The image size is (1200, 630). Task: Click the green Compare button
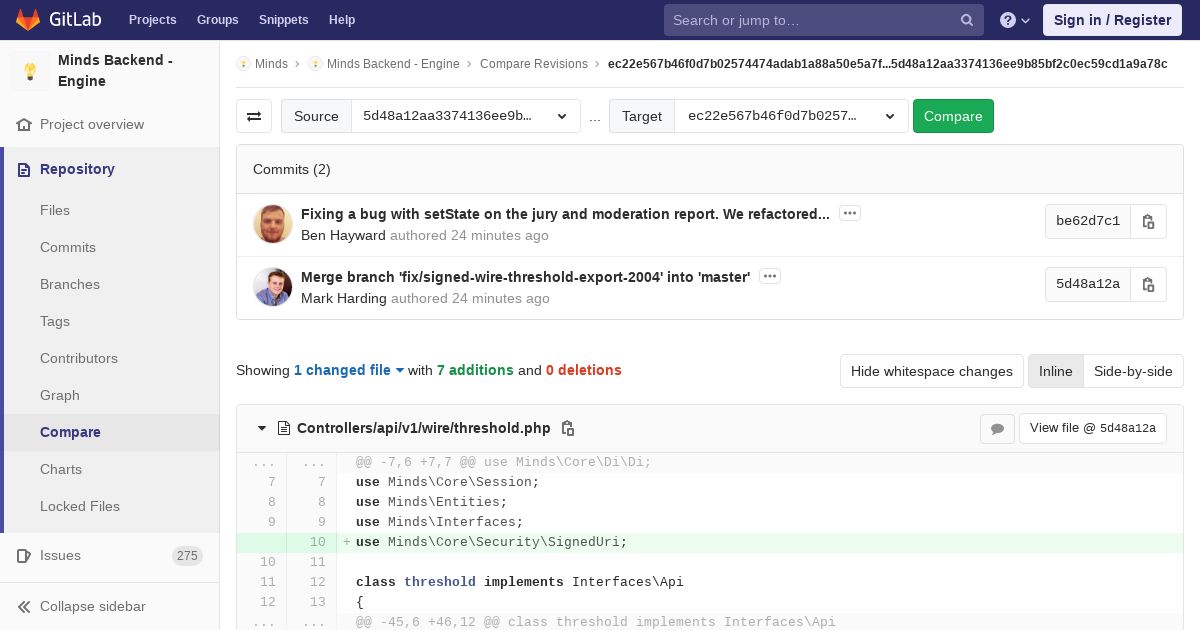coord(952,116)
